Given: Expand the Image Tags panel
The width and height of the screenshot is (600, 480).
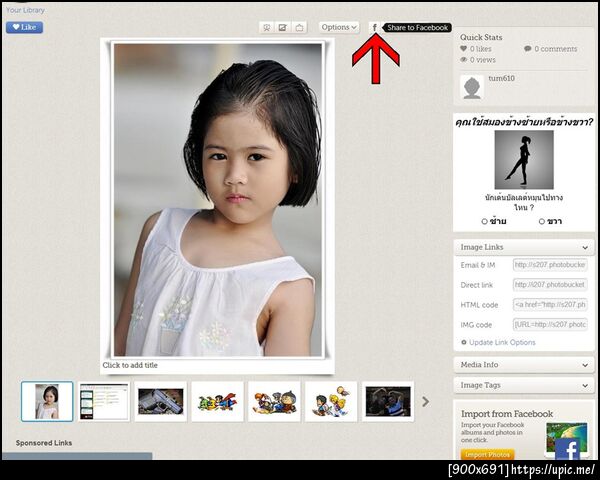Looking at the screenshot, I should pos(524,385).
